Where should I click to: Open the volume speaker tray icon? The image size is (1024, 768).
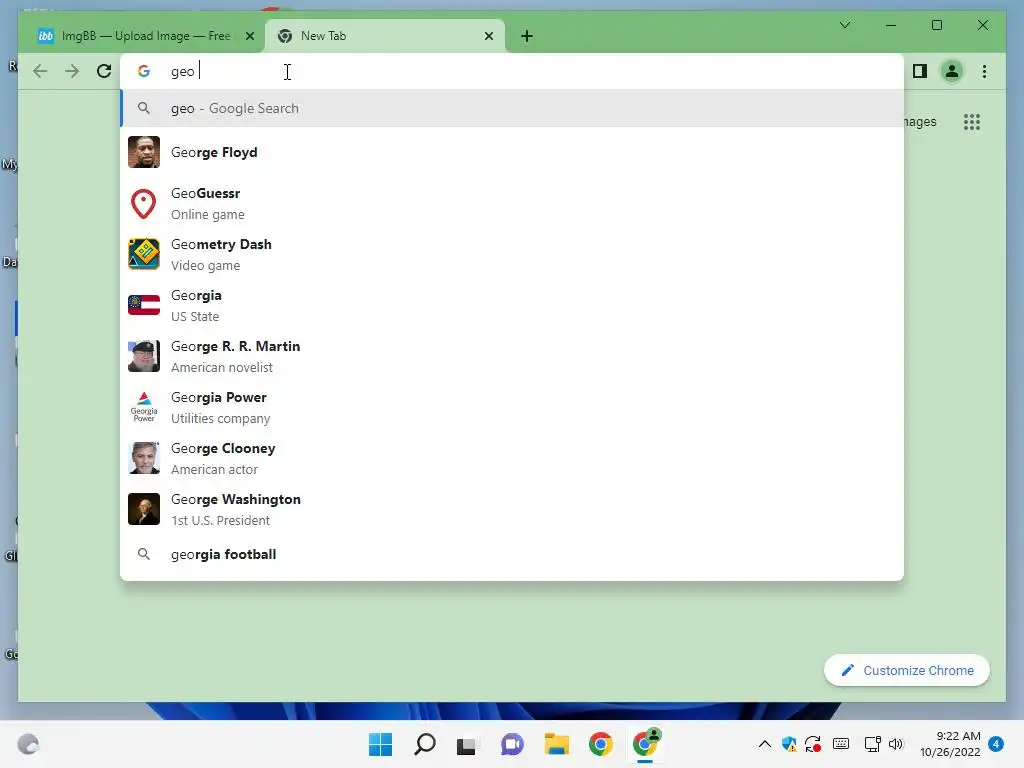896,744
